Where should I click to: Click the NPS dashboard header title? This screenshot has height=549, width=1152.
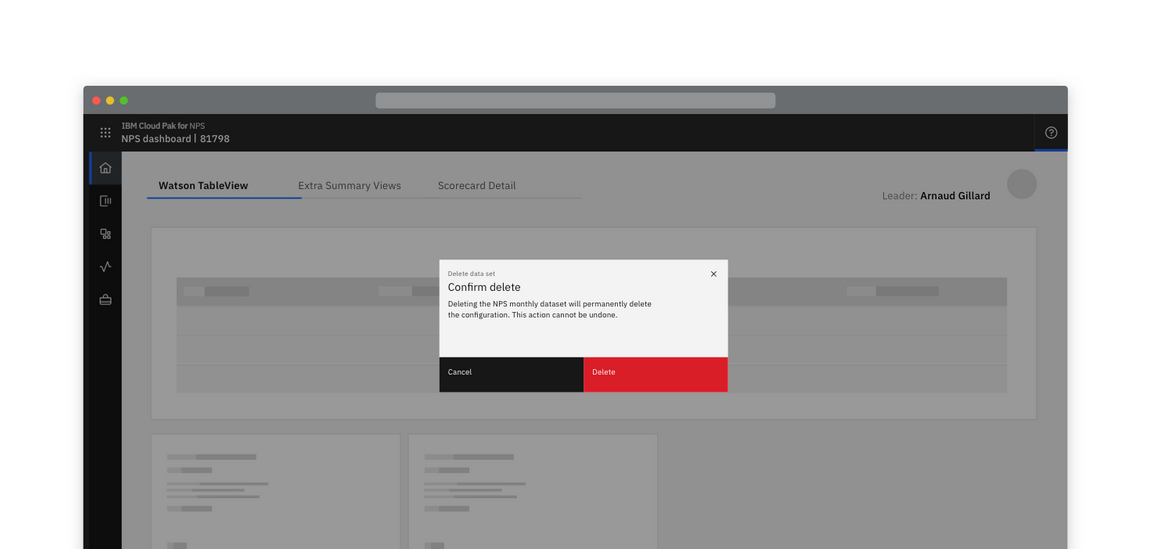pyautogui.click(x=175, y=139)
